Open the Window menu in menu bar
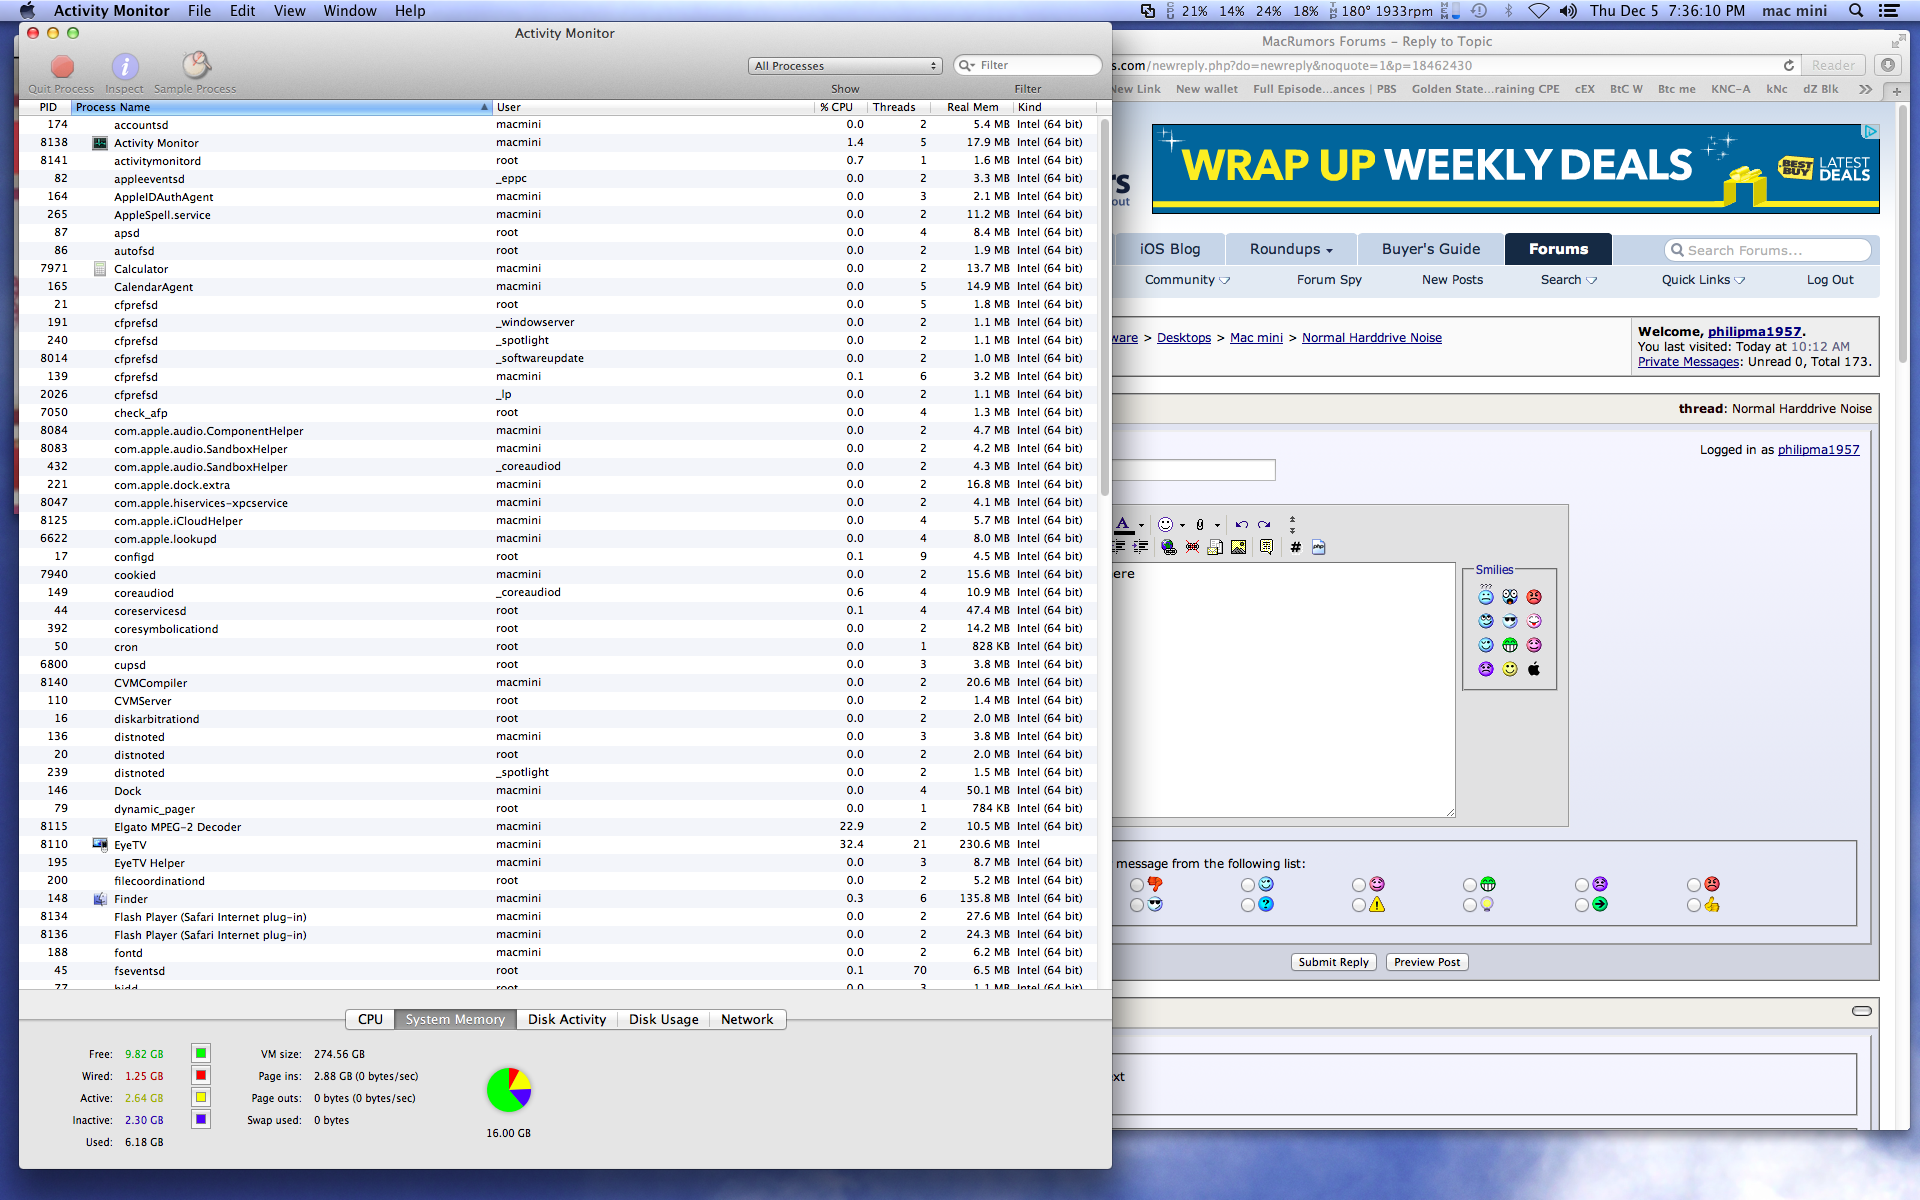The width and height of the screenshot is (1920, 1200). 350,11
